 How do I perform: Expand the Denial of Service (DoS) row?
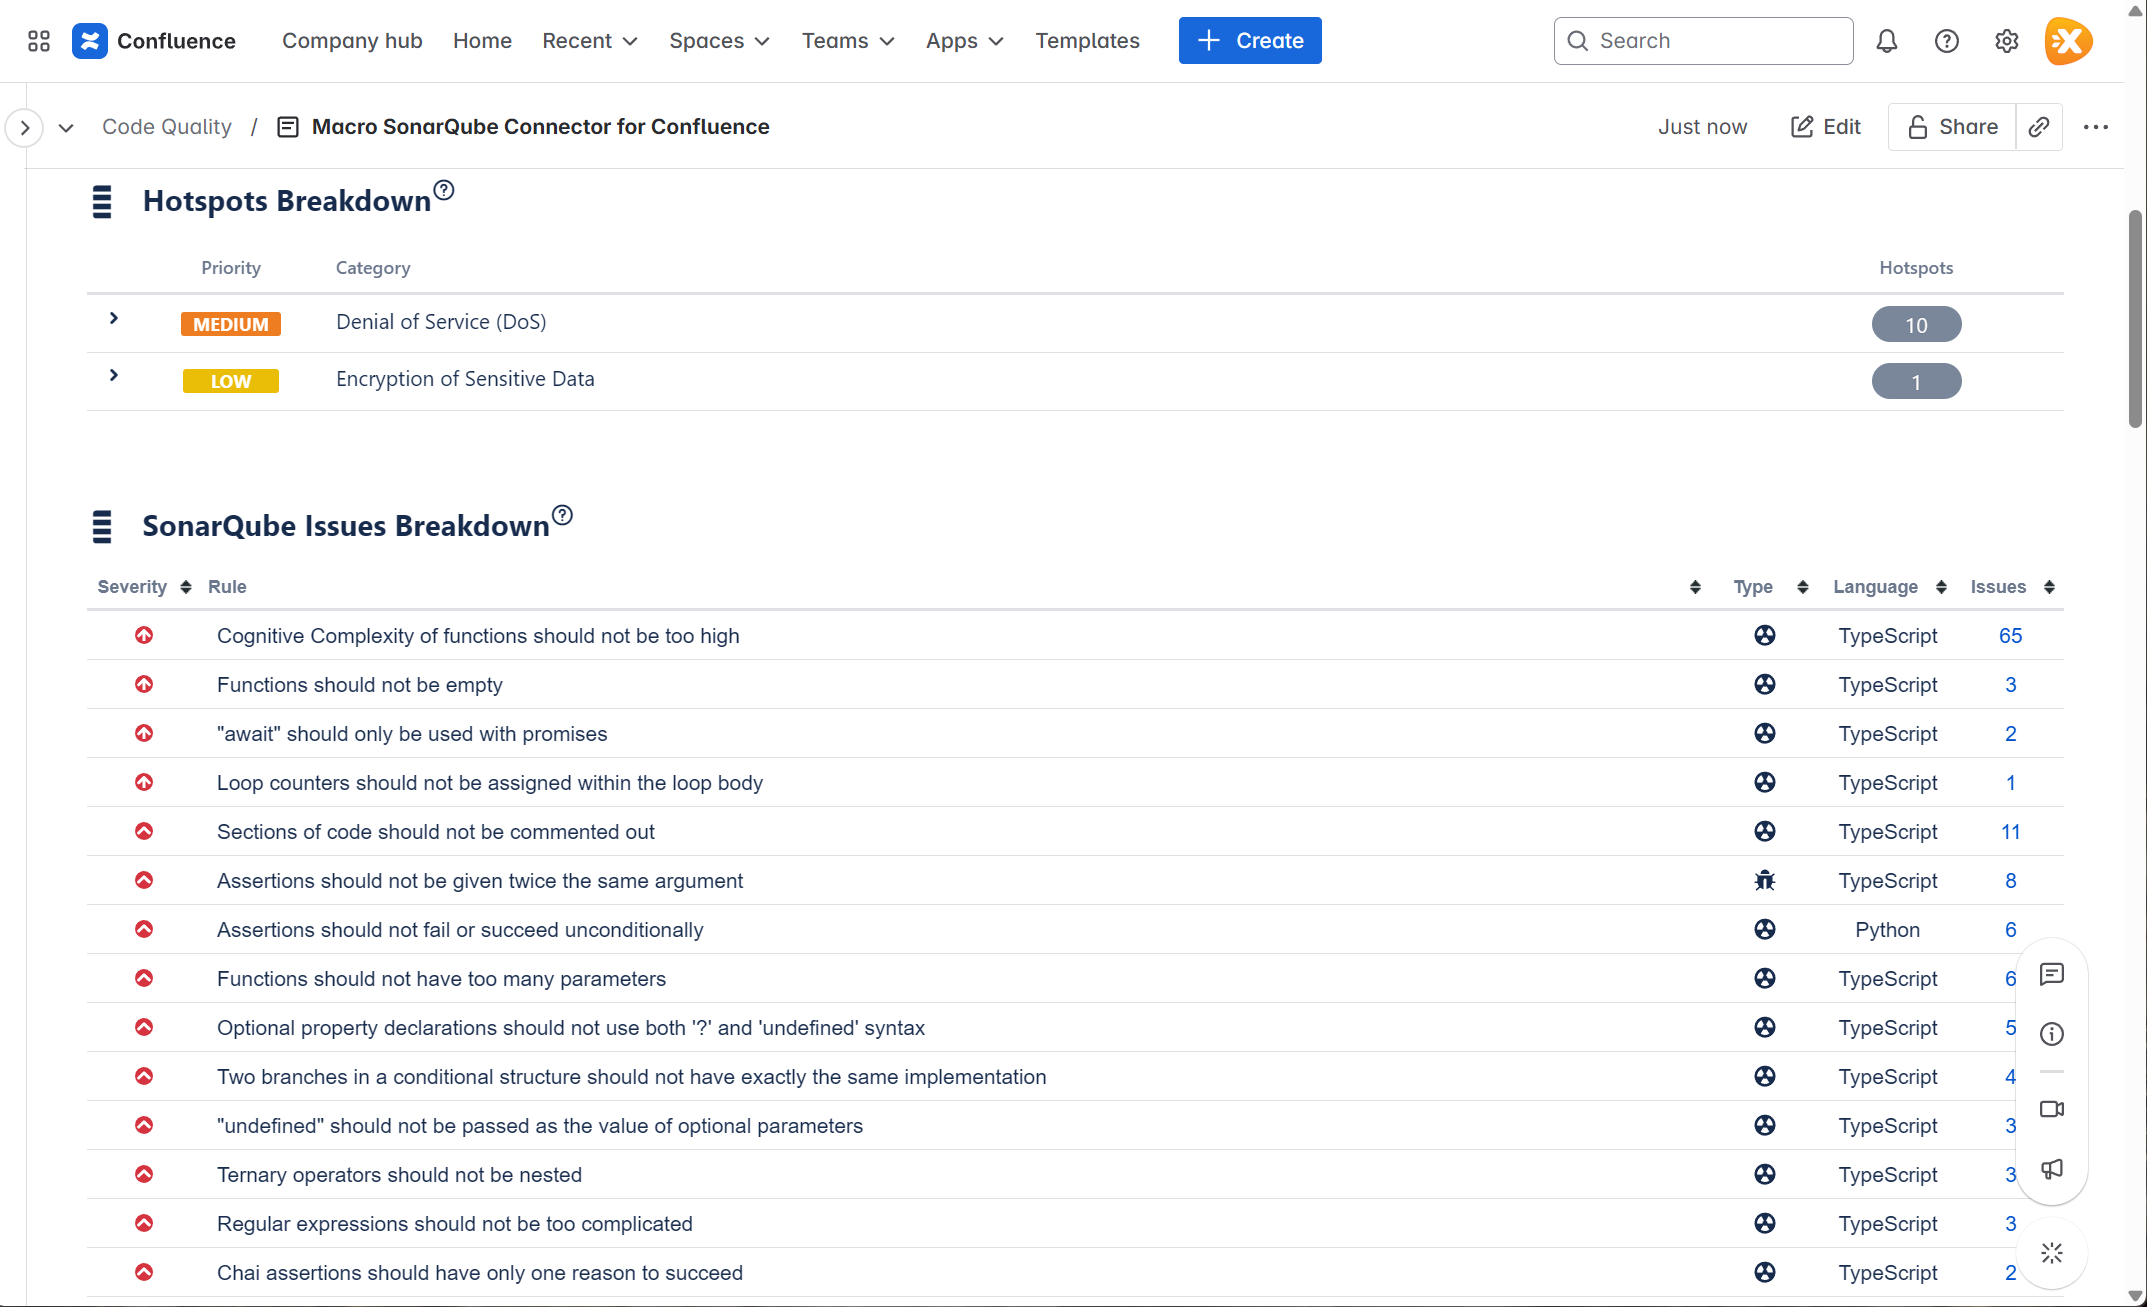pyautogui.click(x=112, y=318)
